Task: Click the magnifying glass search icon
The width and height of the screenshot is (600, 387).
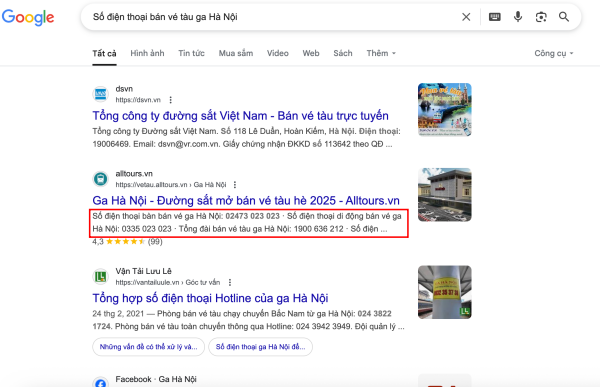Action: tap(564, 17)
